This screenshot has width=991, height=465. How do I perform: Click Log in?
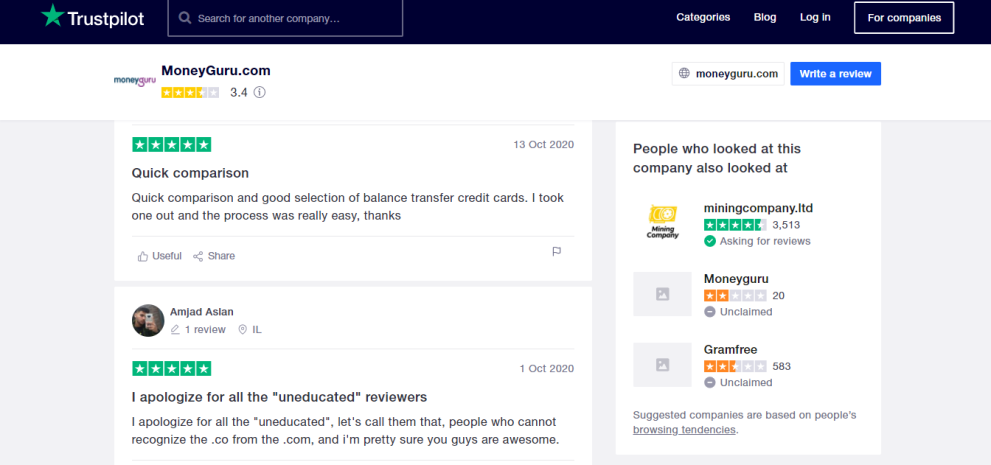tap(815, 17)
